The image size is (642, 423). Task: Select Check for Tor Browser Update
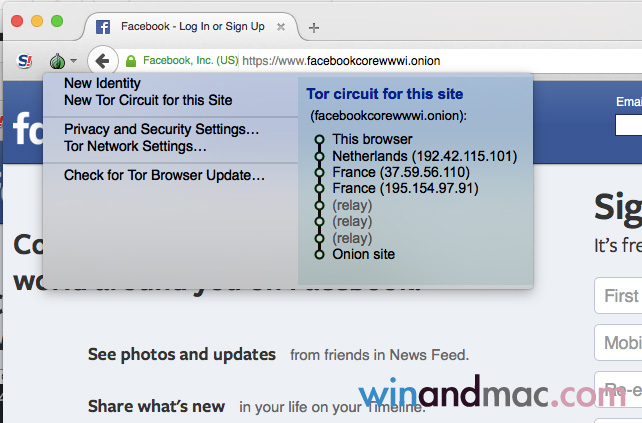[164, 175]
